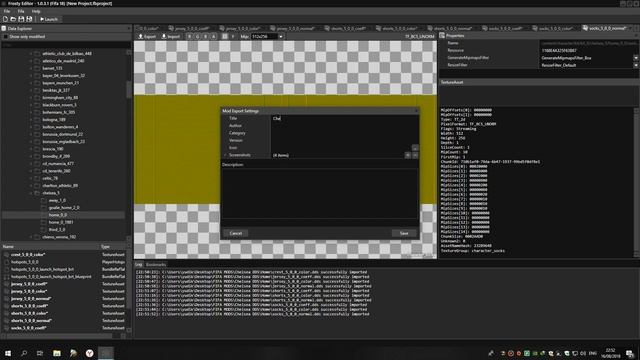Image resolution: width=640 pixels, height=360 pixels.
Task: Click the Version field in the dialog
Action: coord(345,140)
